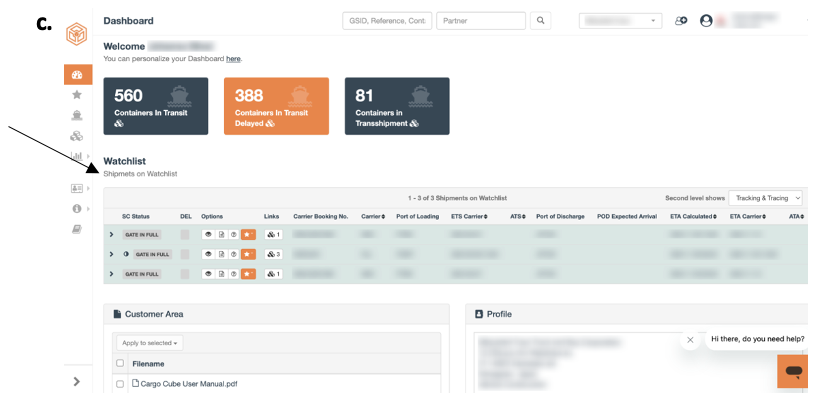Open the book manual icon in sidebar
The height and width of the screenshot is (404, 822).
[x=77, y=229]
